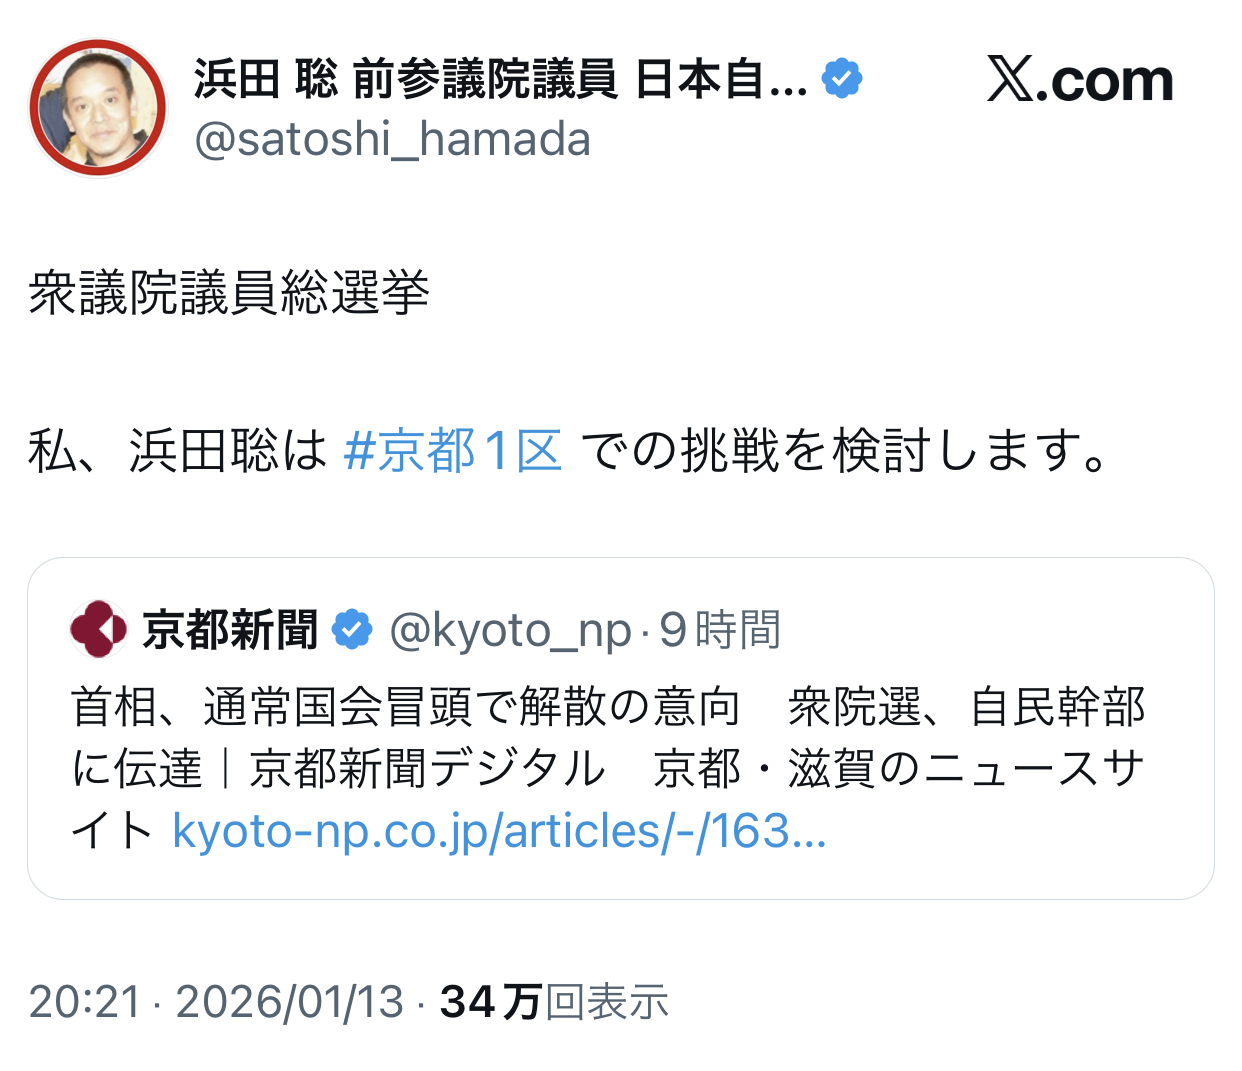1242x1071 pixels.
Task: Open the @kyoto_np handle
Action: (x=510, y=631)
